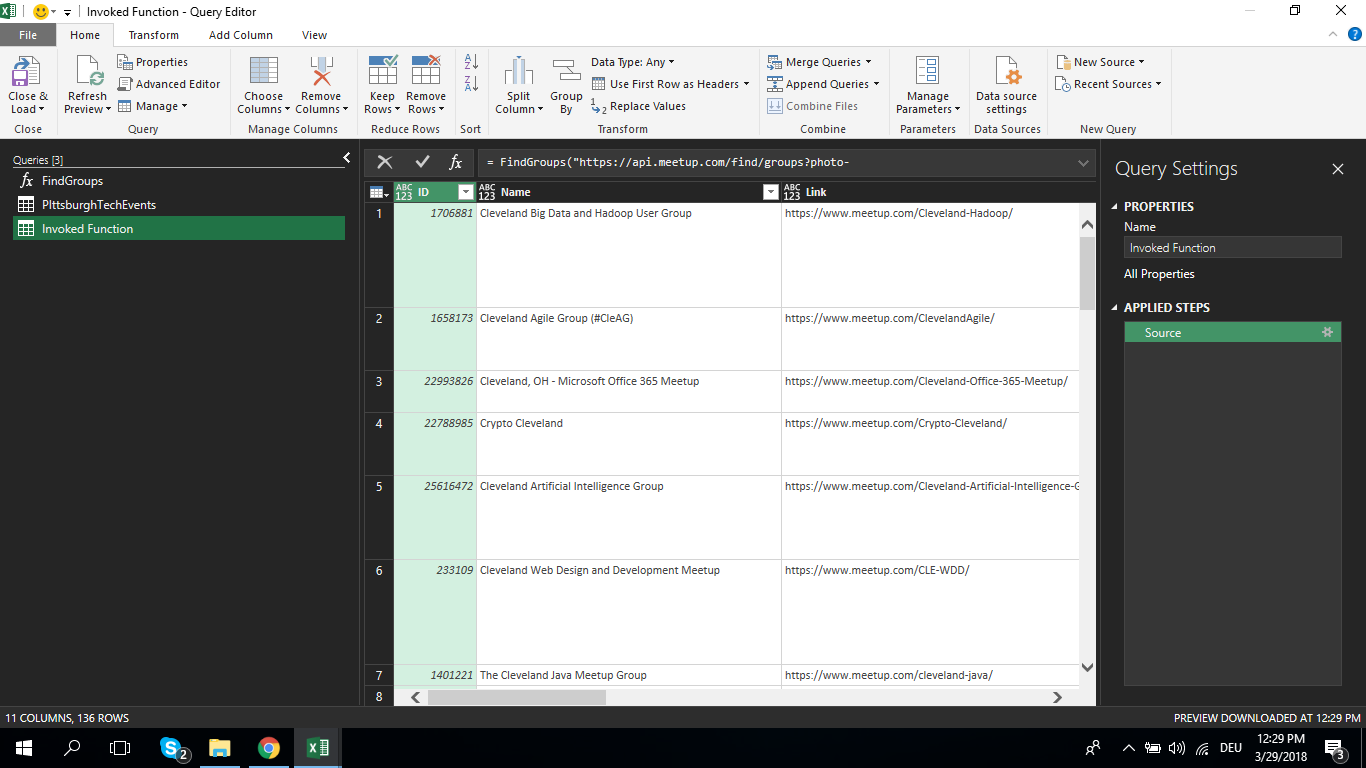Image resolution: width=1366 pixels, height=768 pixels.
Task: Click the Split Column icon
Action: click(x=518, y=74)
